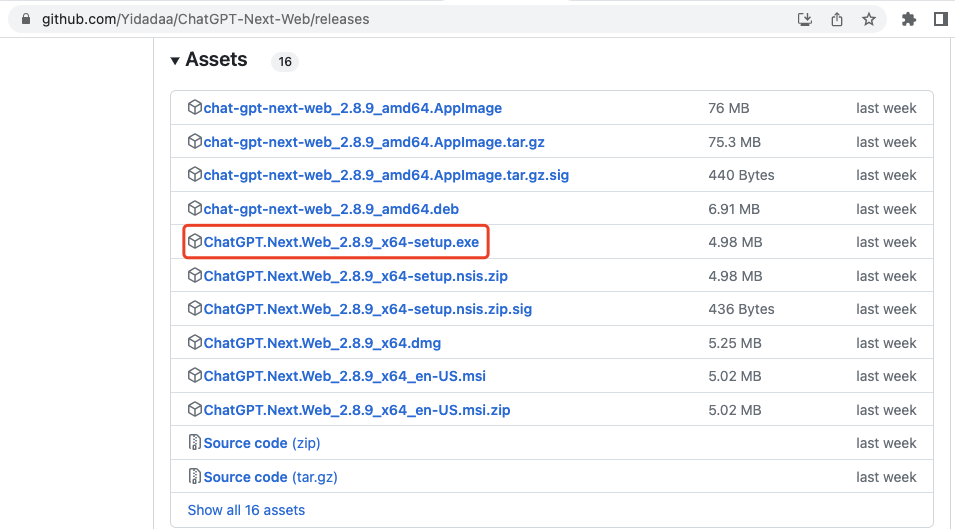This screenshot has height=529, width=955.
Task: Click the lock icon in address bar
Action: [26, 19]
